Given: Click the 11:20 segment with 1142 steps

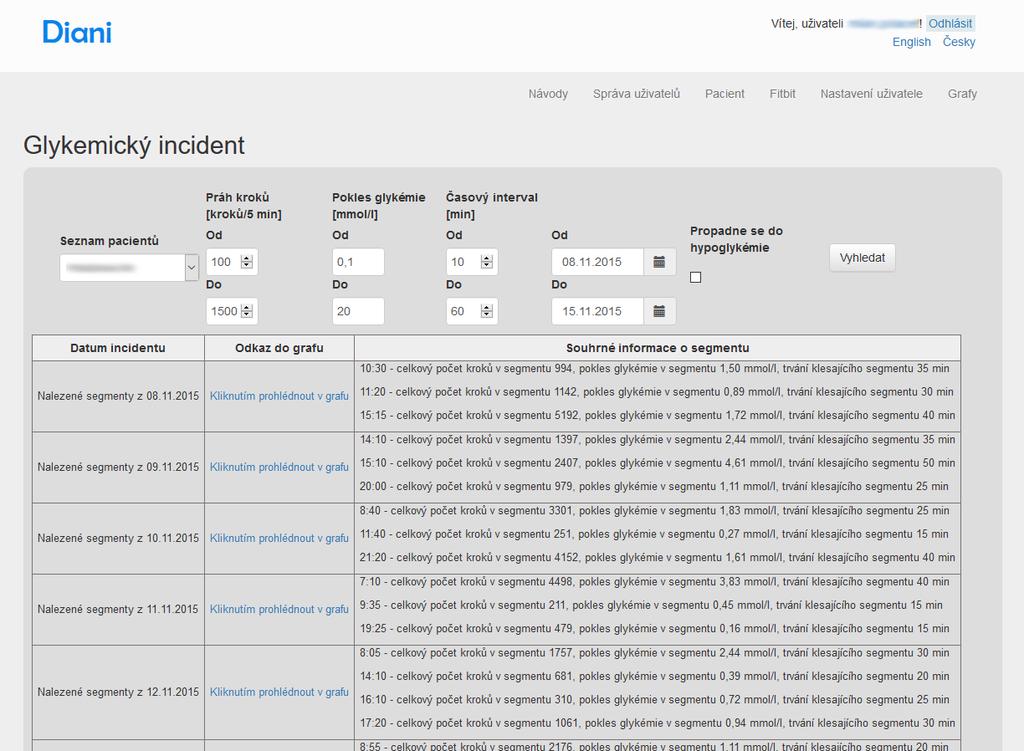Looking at the screenshot, I should point(656,392).
